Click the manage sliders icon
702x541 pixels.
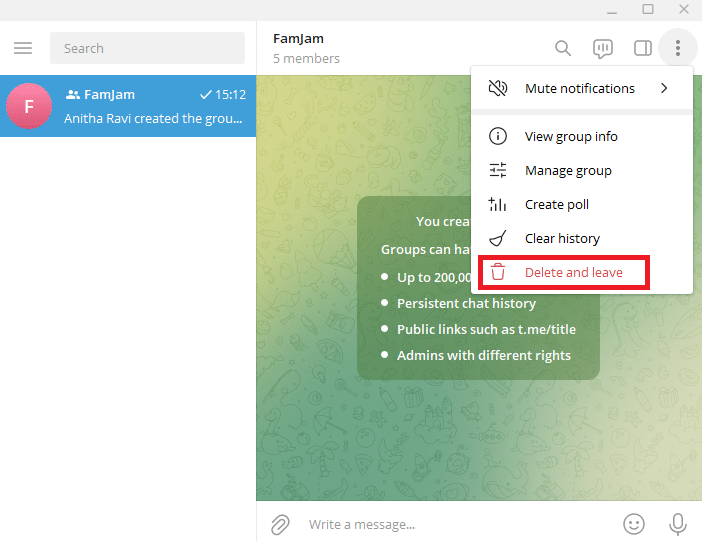coord(498,170)
